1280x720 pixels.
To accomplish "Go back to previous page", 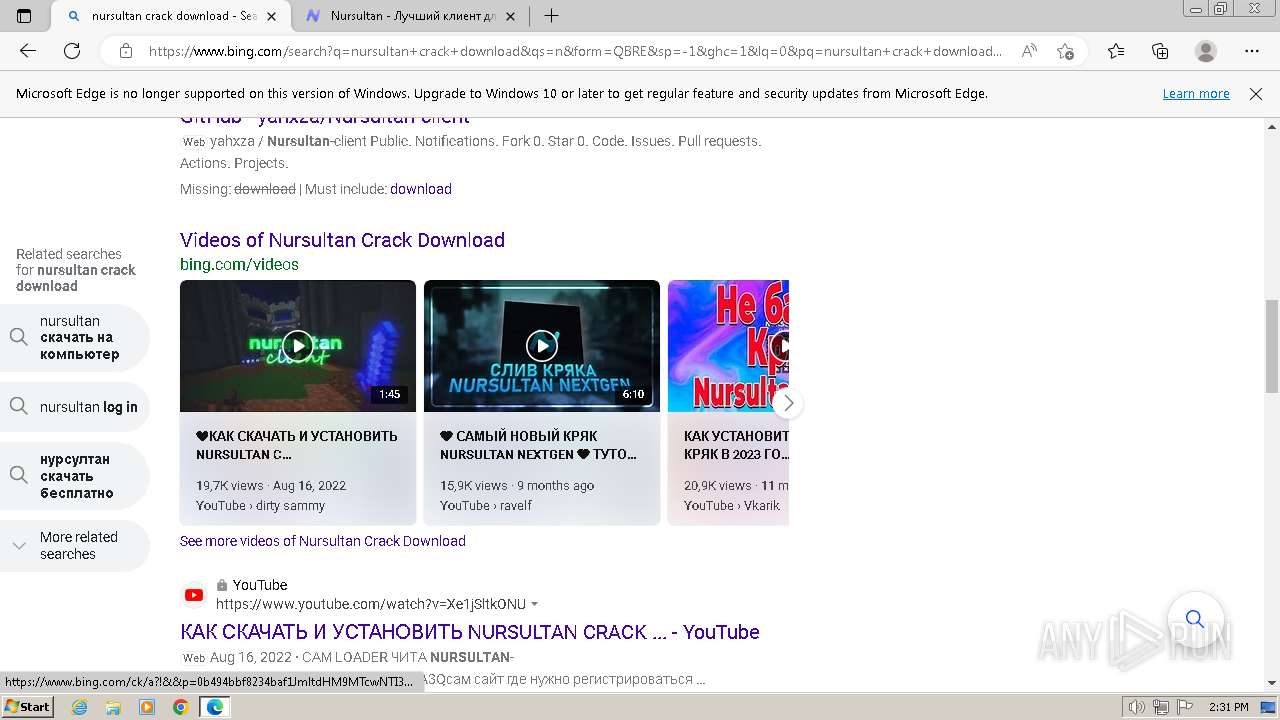I will (x=28, y=51).
